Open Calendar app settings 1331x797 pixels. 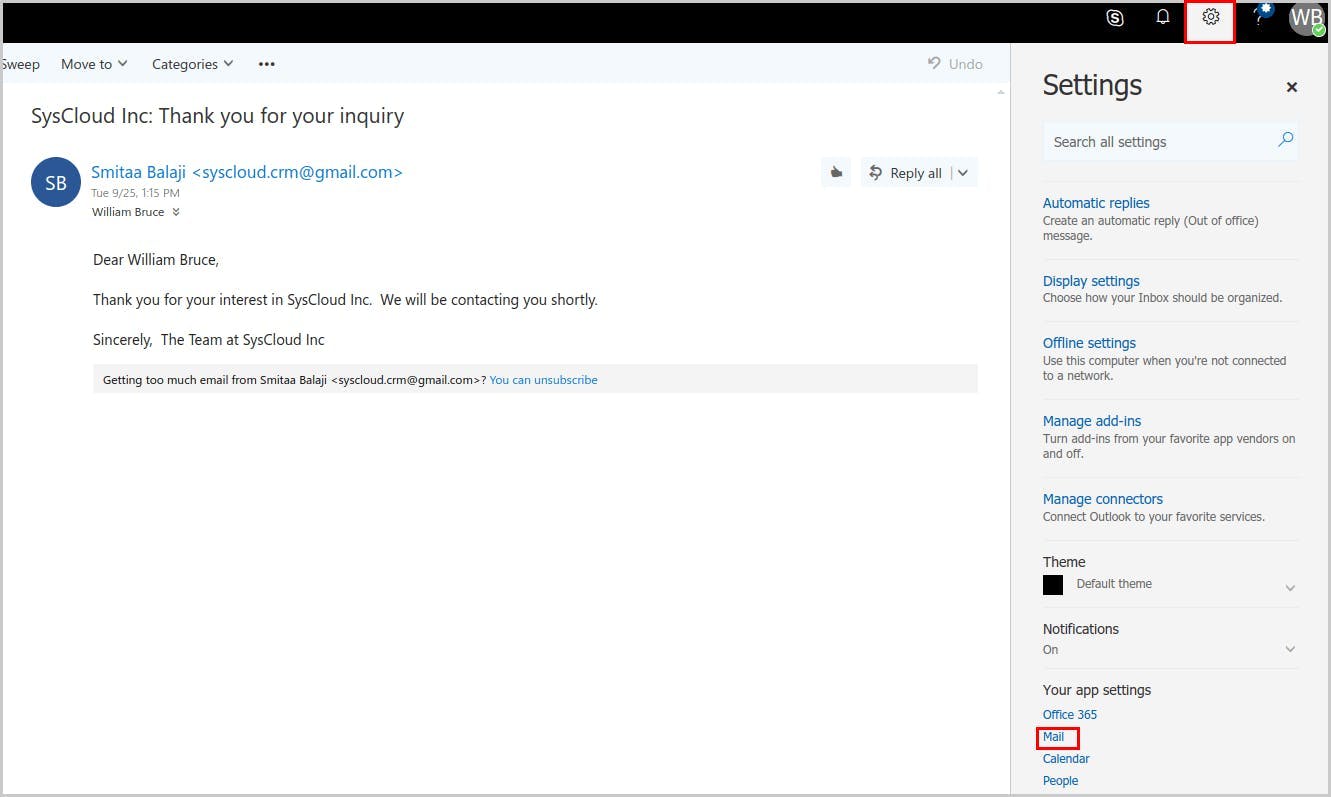1066,759
